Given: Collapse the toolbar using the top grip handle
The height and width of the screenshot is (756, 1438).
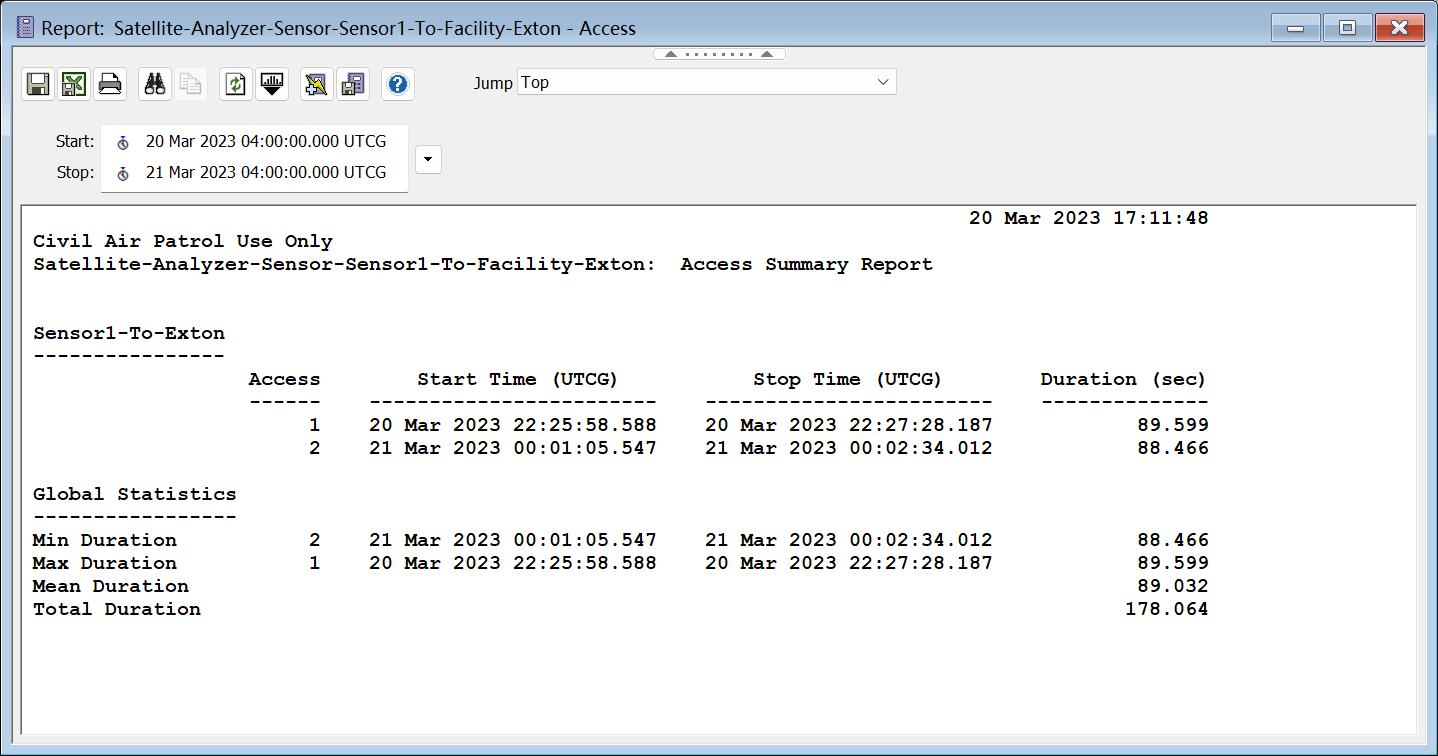Looking at the screenshot, I should [719, 54].
